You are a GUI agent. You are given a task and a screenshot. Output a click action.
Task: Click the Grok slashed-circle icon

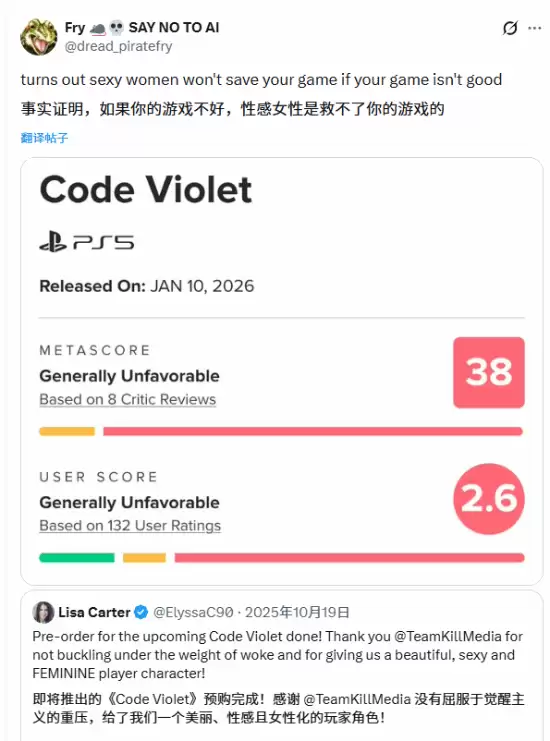click(x=510, y=28)
